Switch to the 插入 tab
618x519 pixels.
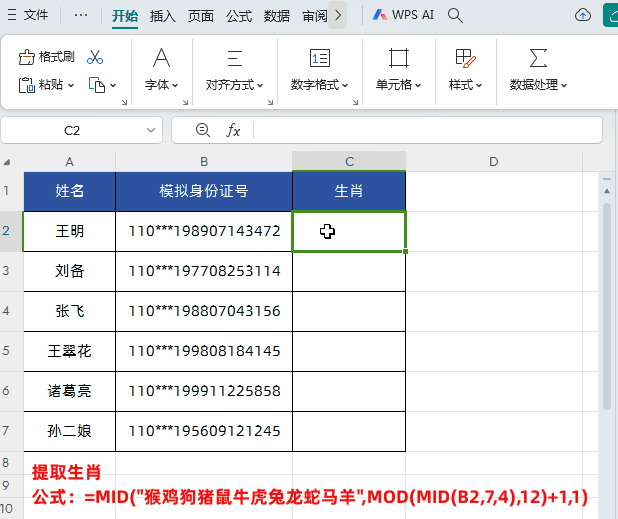click(x=162, y=16)
